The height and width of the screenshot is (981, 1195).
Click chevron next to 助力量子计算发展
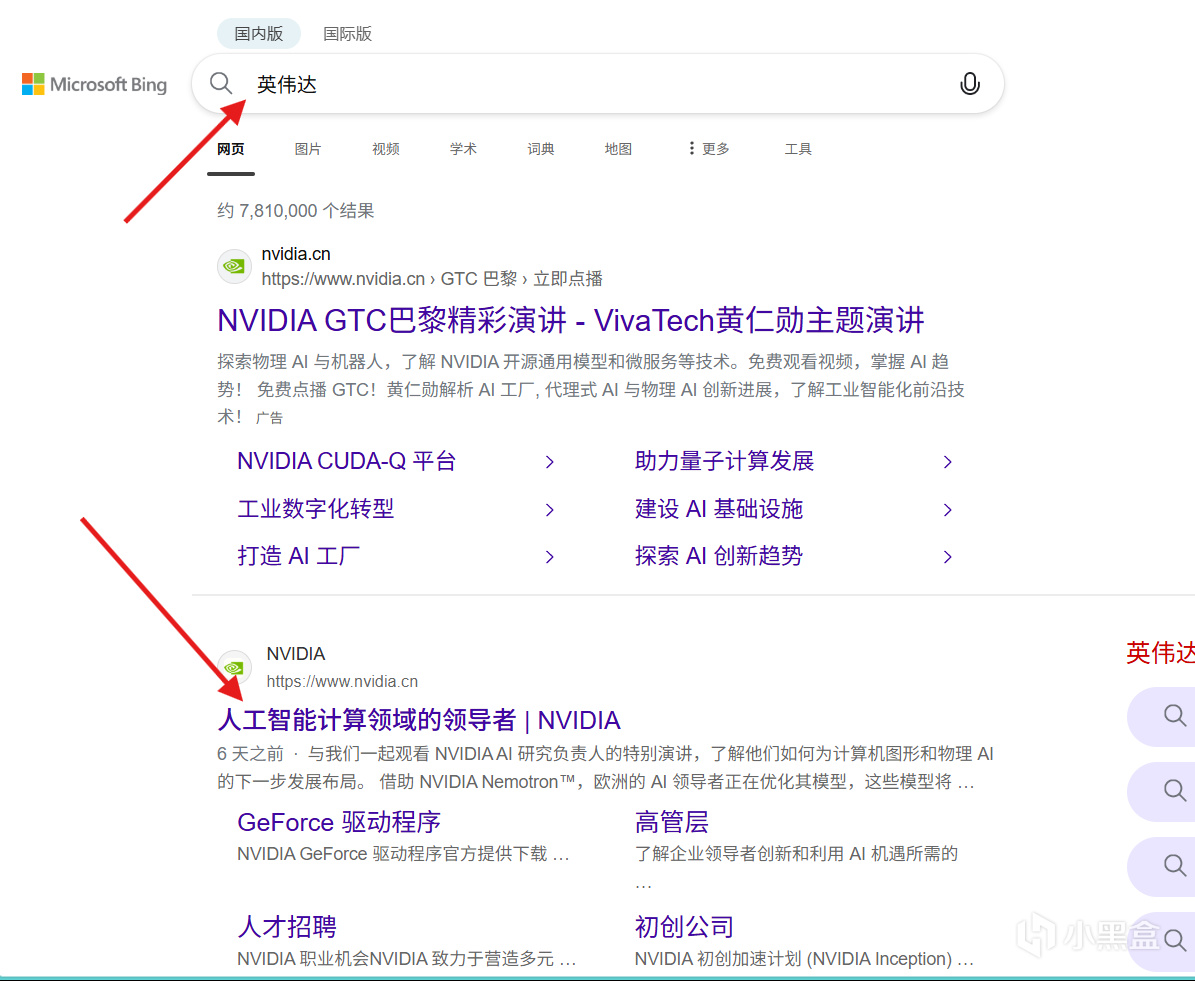click(x=947, y=462)
